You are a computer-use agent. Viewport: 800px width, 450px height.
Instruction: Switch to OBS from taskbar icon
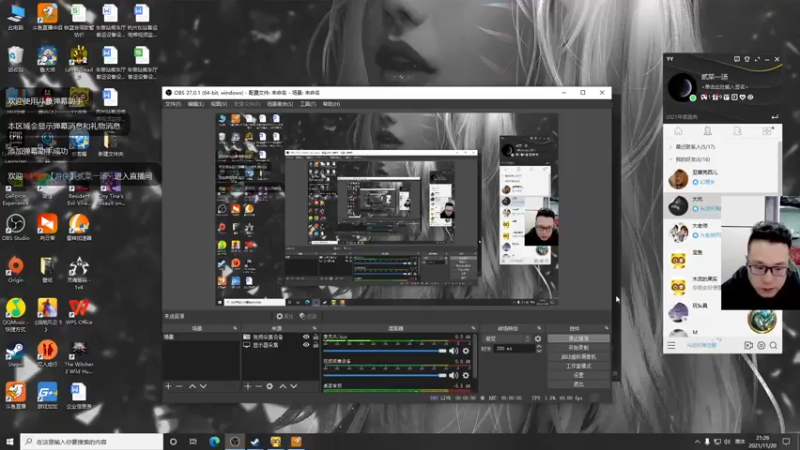pos(235,441)
